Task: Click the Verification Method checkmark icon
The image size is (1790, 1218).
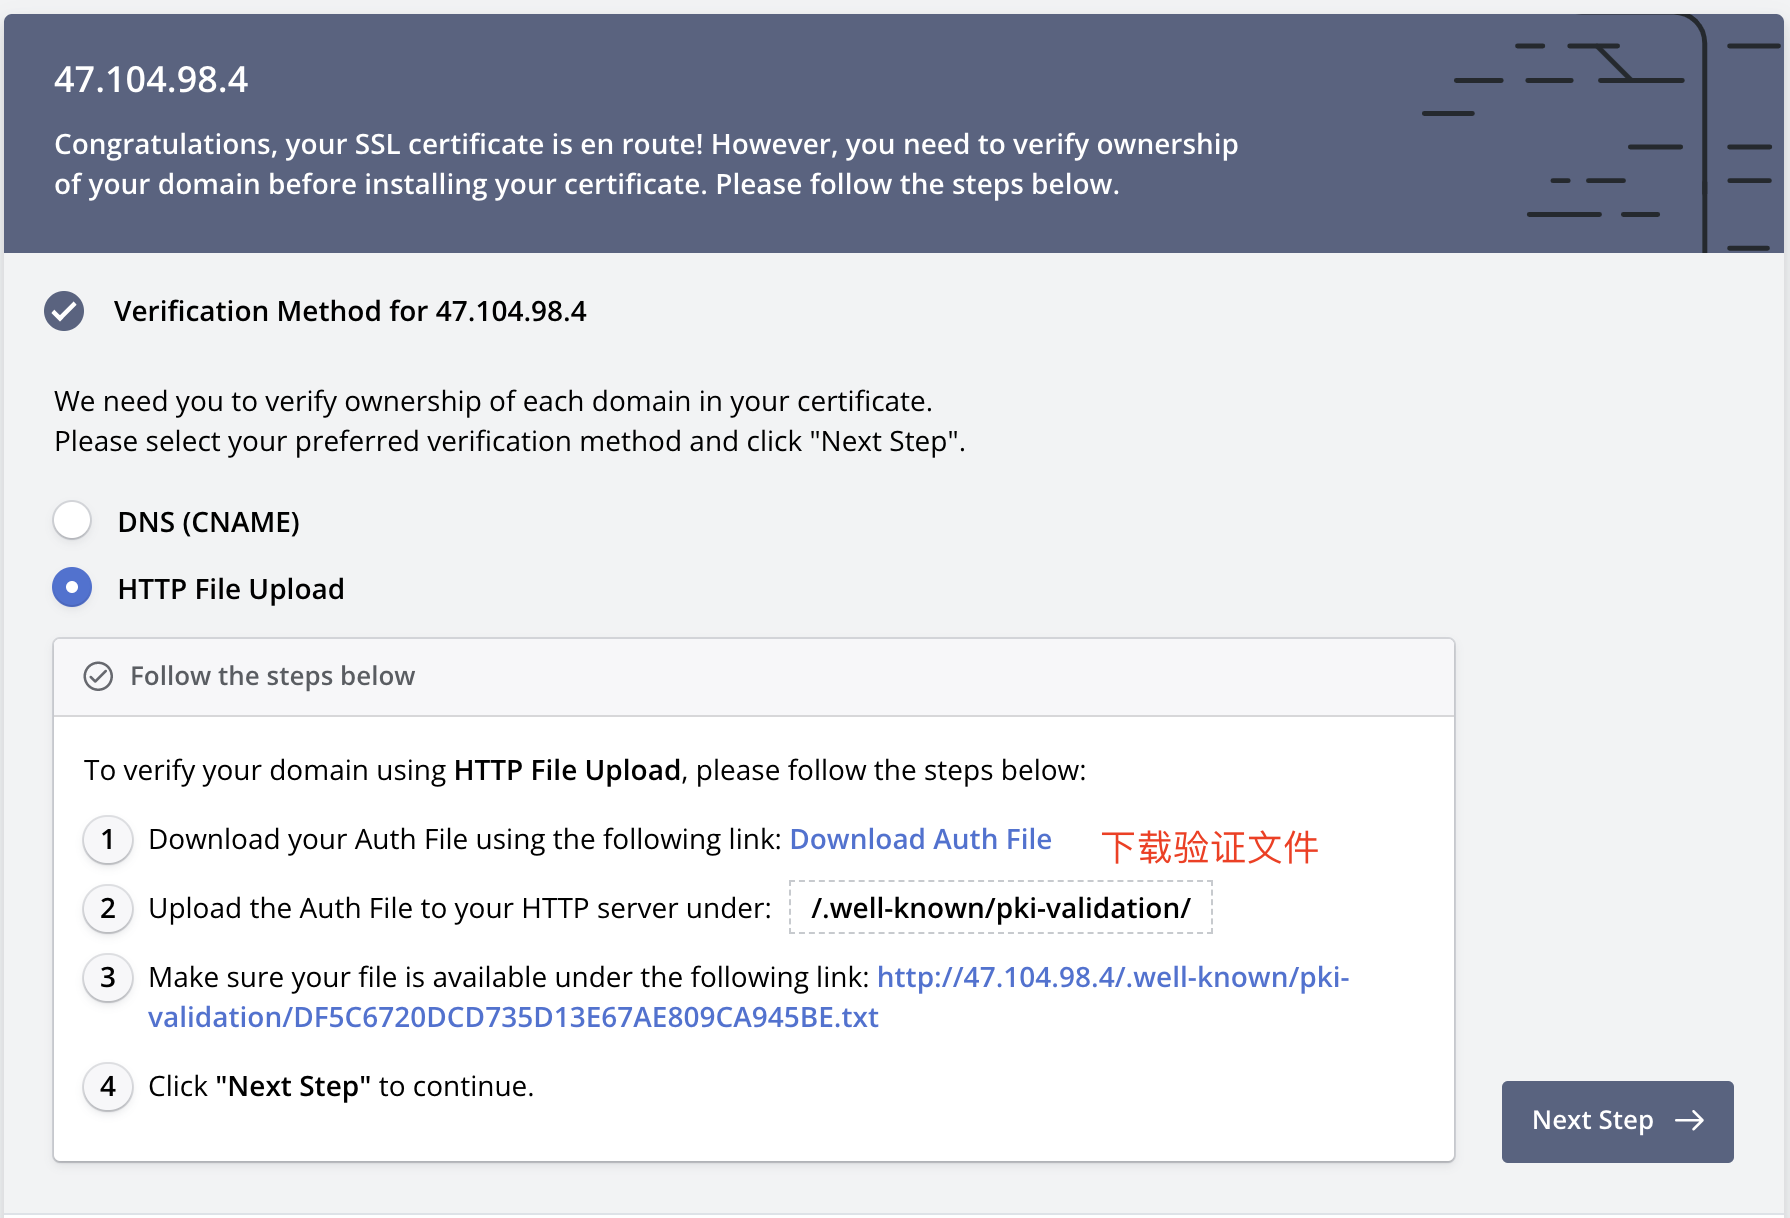Action: 64,311
